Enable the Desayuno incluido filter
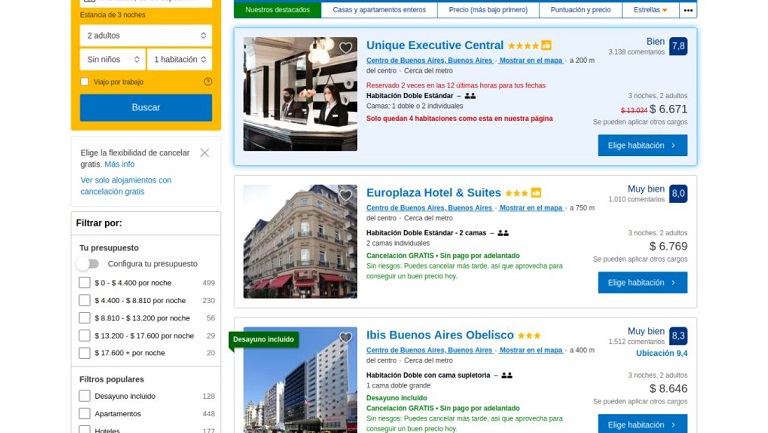This screenshot has height=433, width=768. tap(85, 396)
